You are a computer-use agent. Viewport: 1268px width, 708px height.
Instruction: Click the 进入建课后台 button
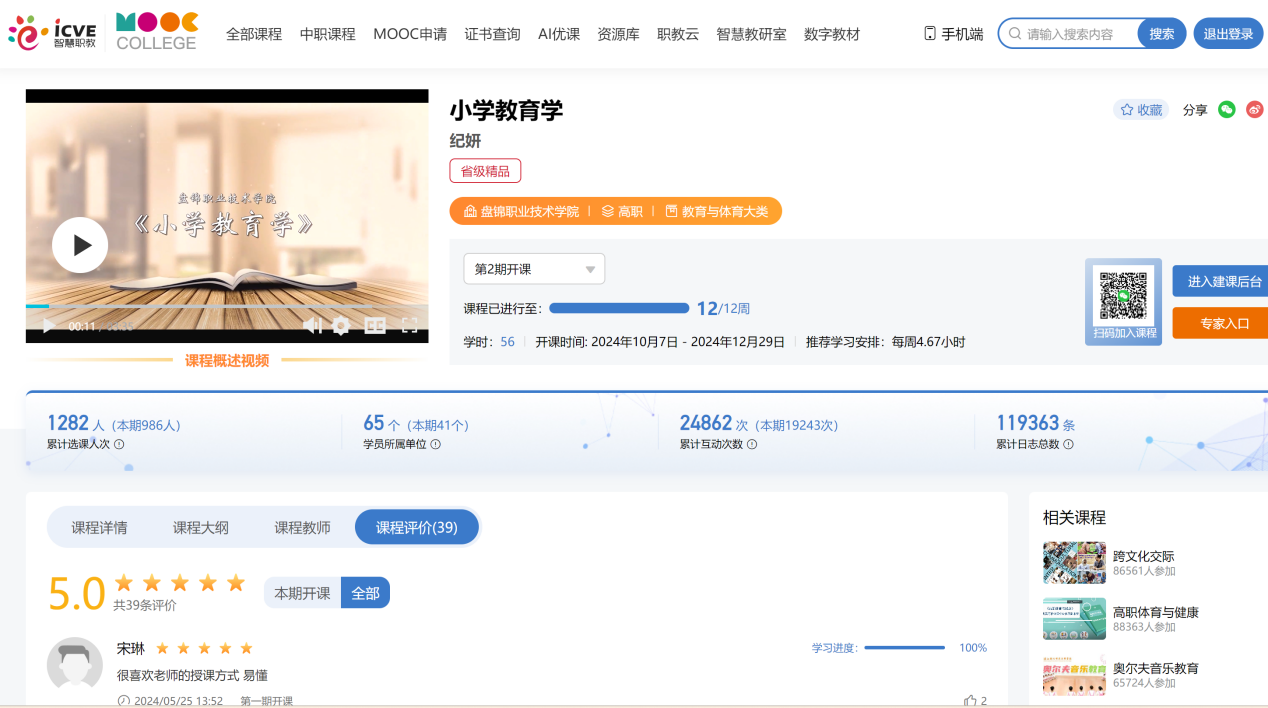1222,282
